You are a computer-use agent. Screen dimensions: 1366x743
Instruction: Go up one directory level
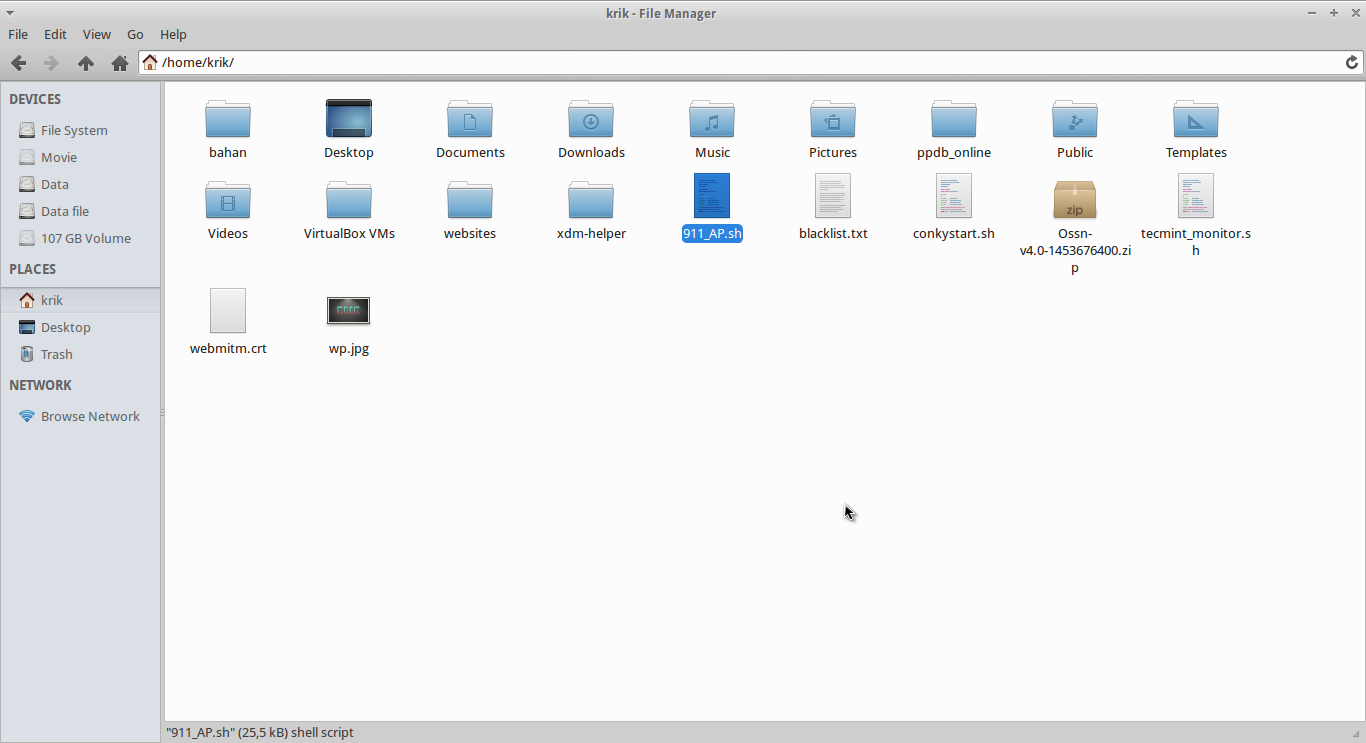pyautogui.click(x=86, y=62)
